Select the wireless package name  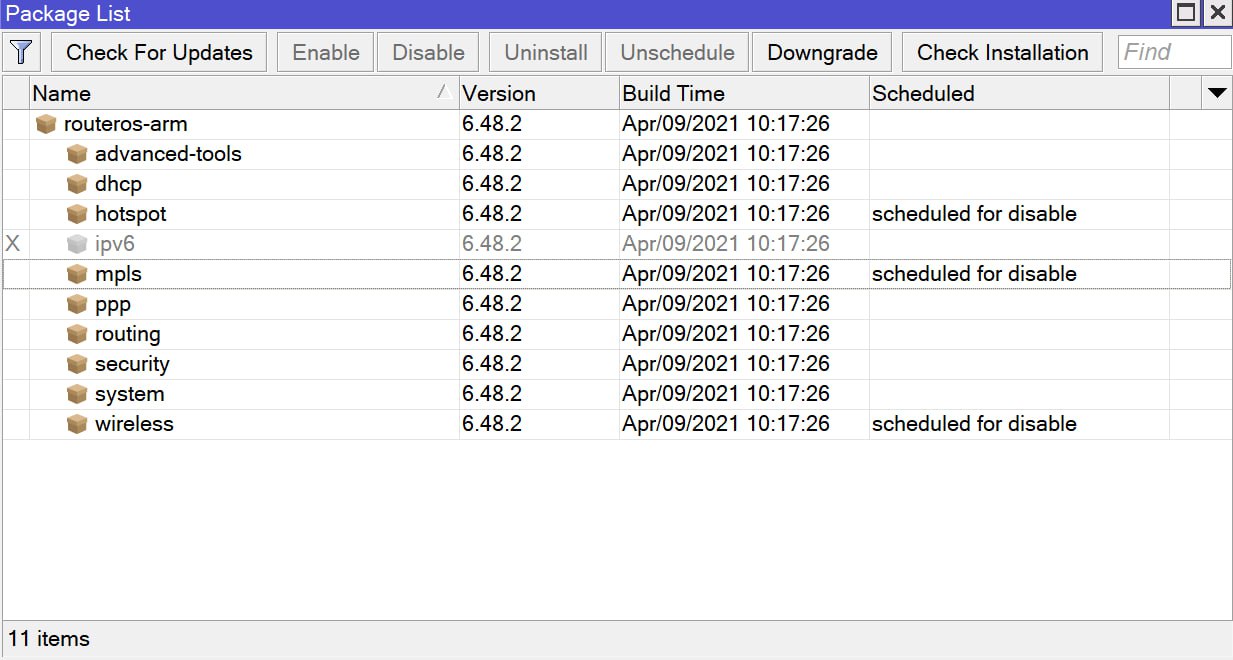click(x=134, y=424)
